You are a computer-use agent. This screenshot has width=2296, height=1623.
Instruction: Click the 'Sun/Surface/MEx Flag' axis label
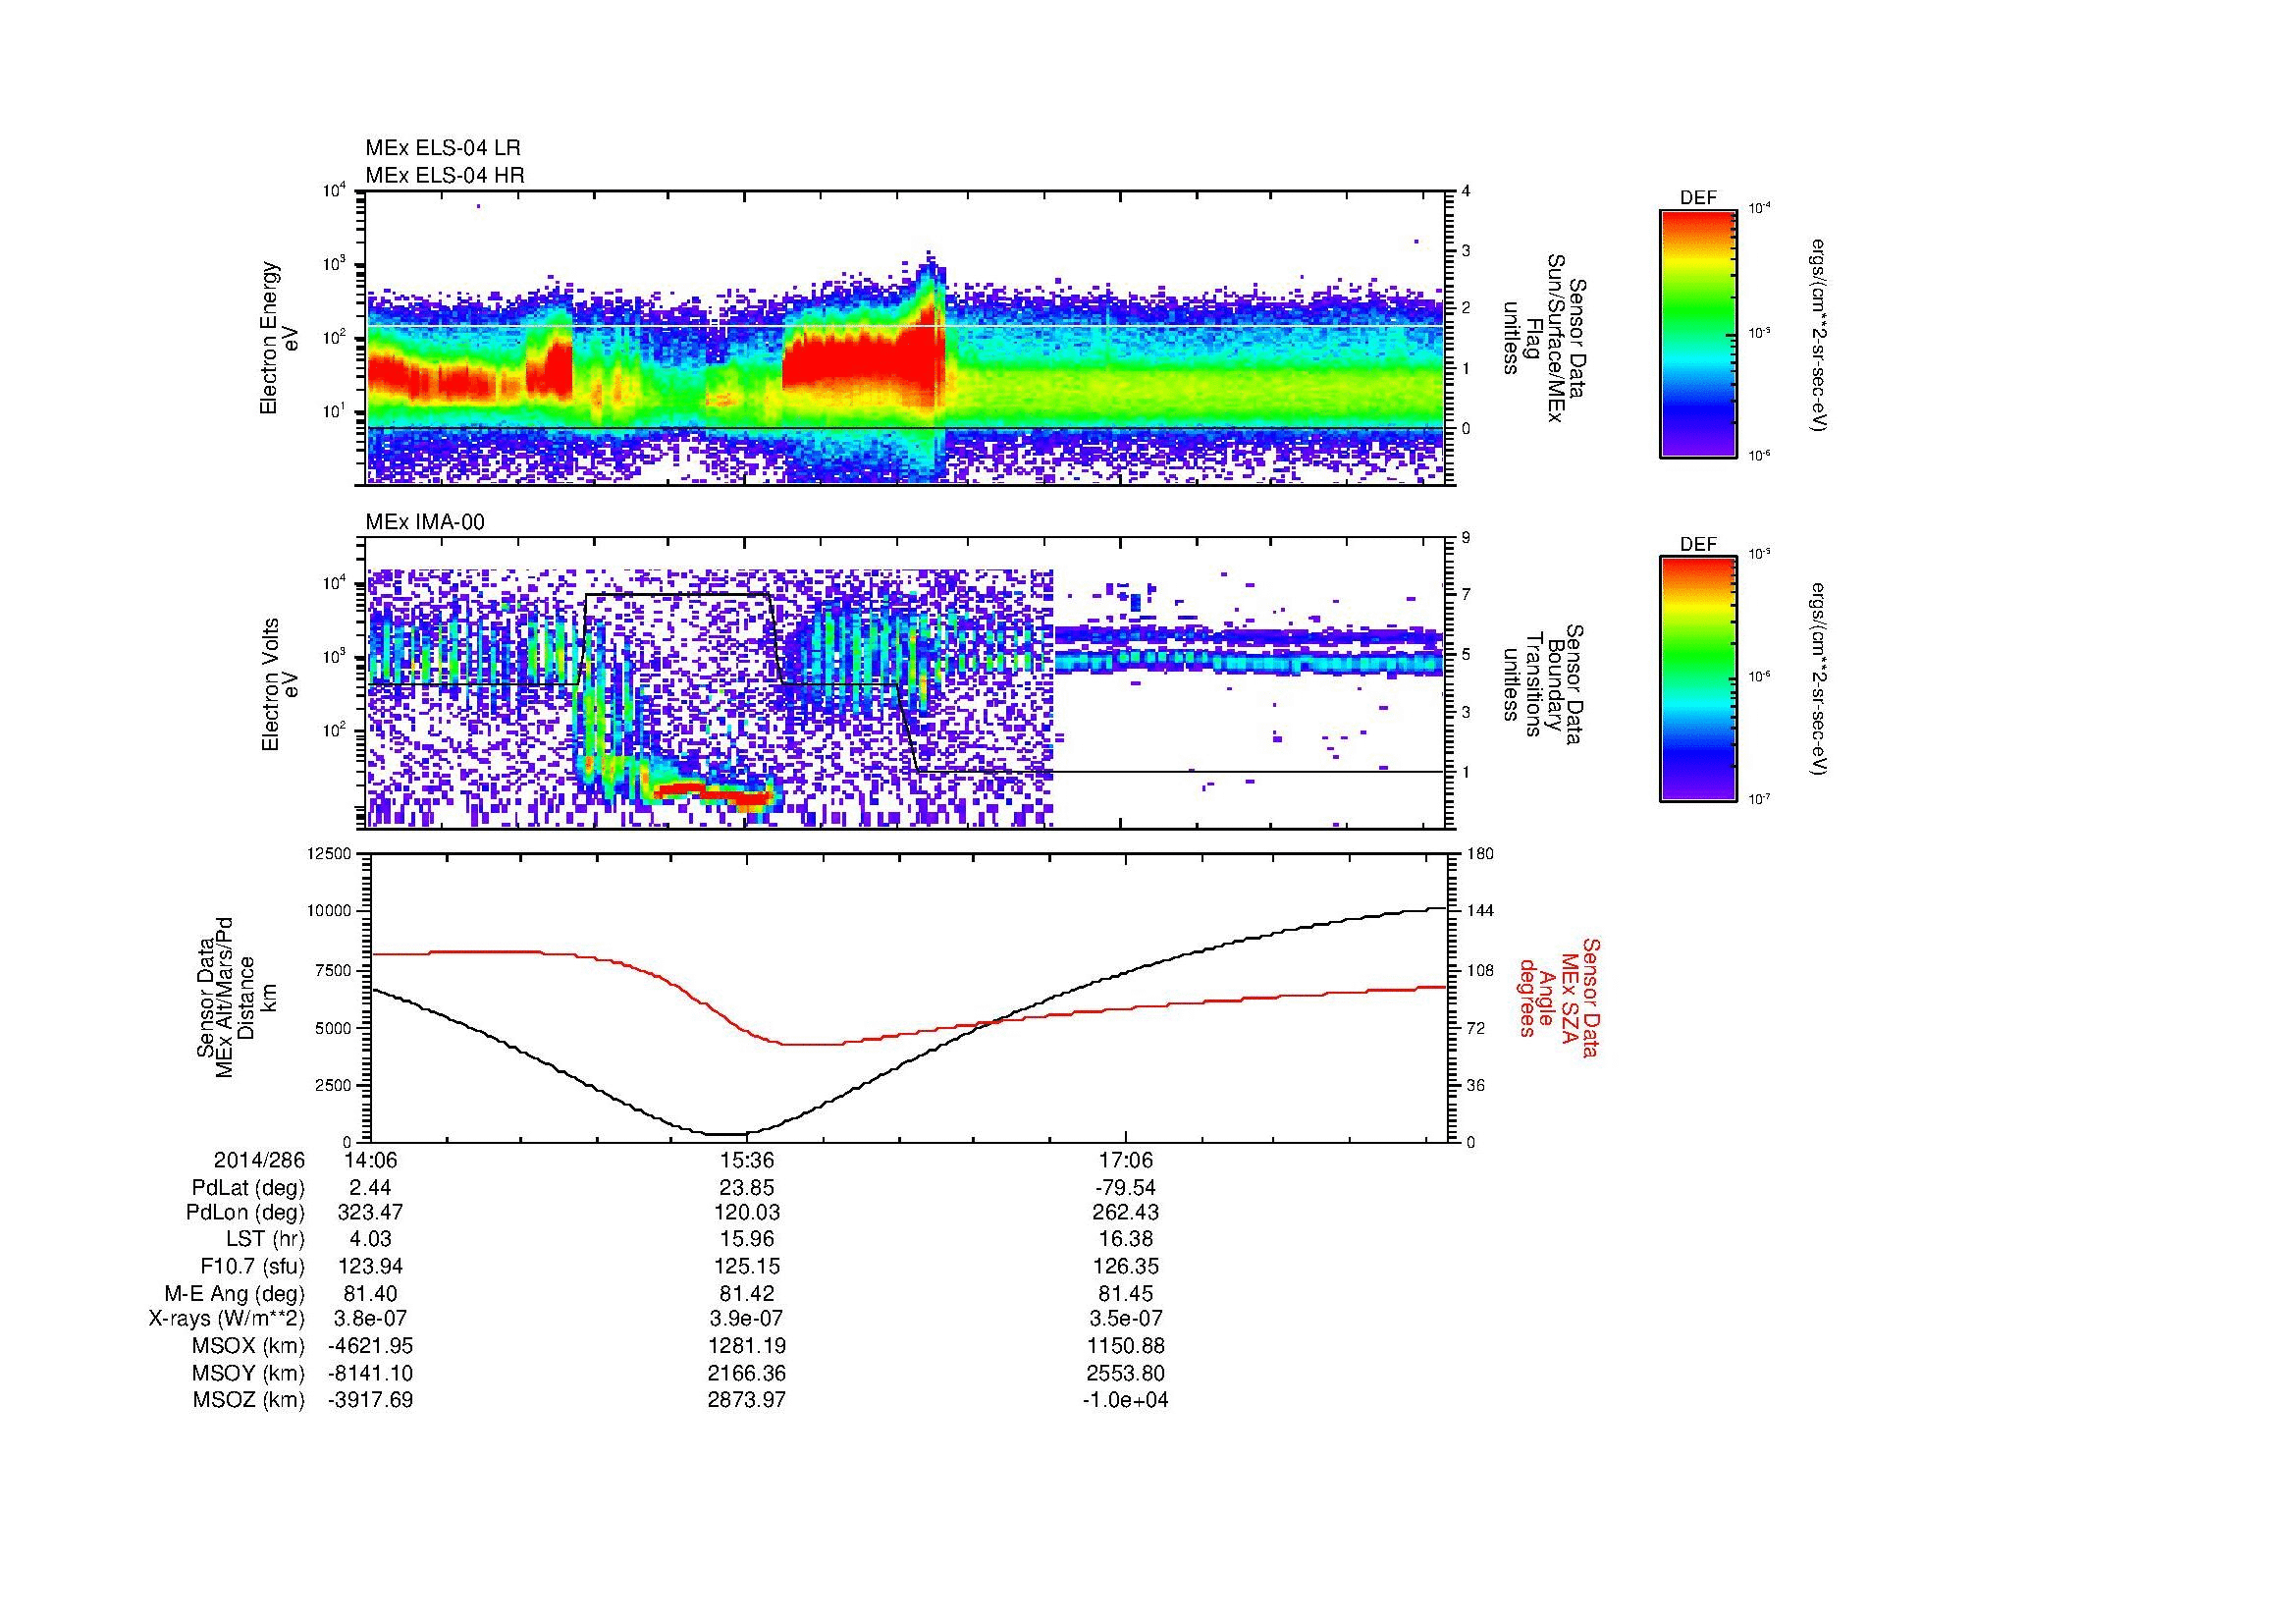(x=1548, y=338)
